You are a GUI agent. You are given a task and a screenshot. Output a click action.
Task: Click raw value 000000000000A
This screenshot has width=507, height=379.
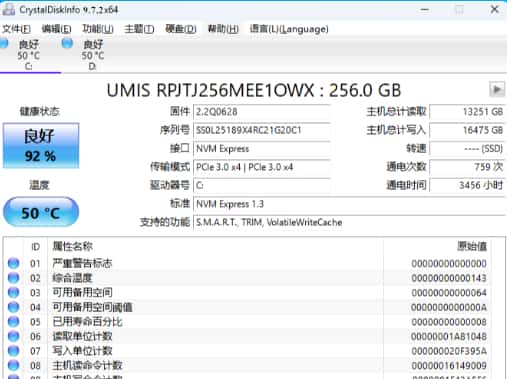pyautogui.click(x=449, y=307)
